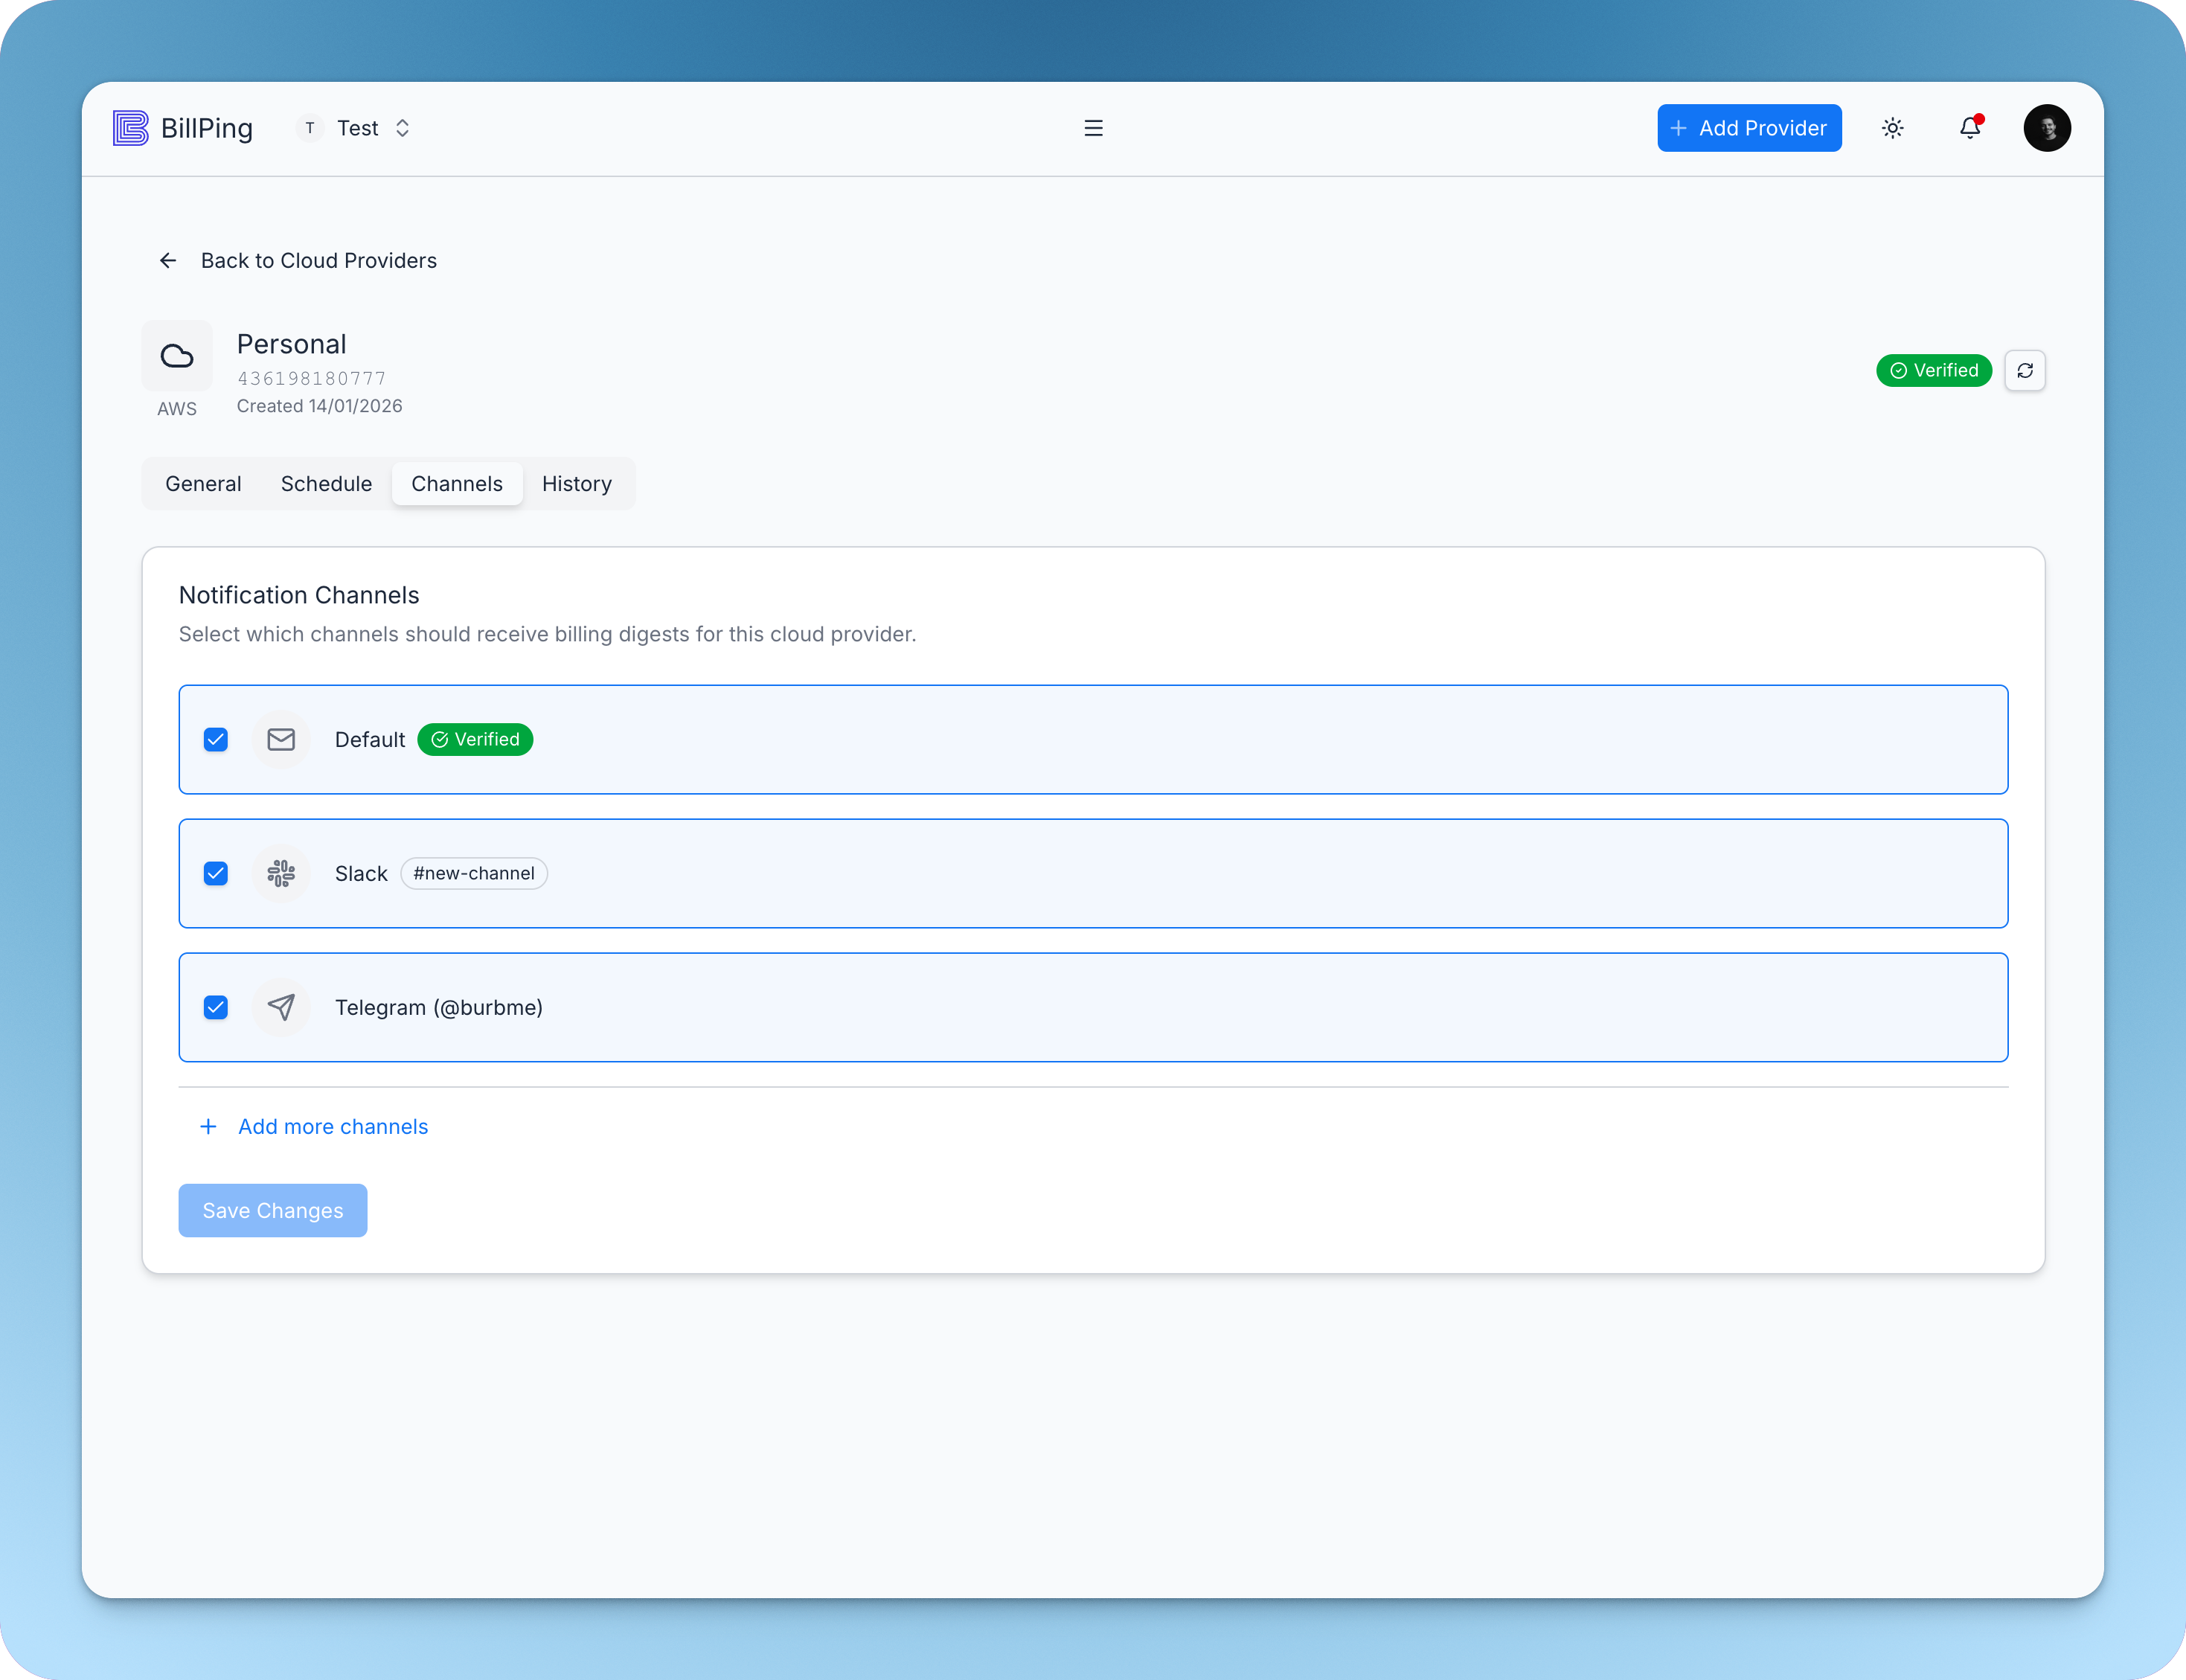The image size is (2186, 1680).
Task: Click the AWS cloud provider icon
Action: 177,356
